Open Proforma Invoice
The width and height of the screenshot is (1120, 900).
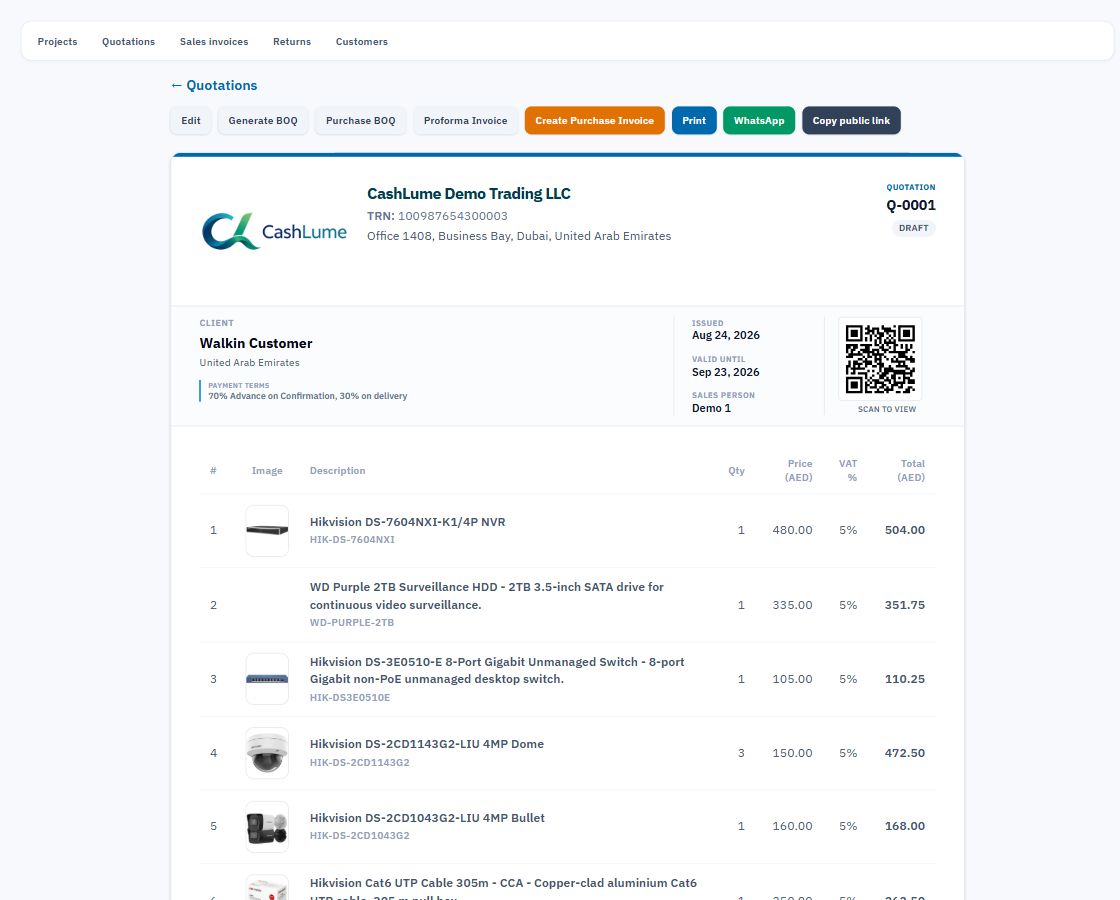466,121
